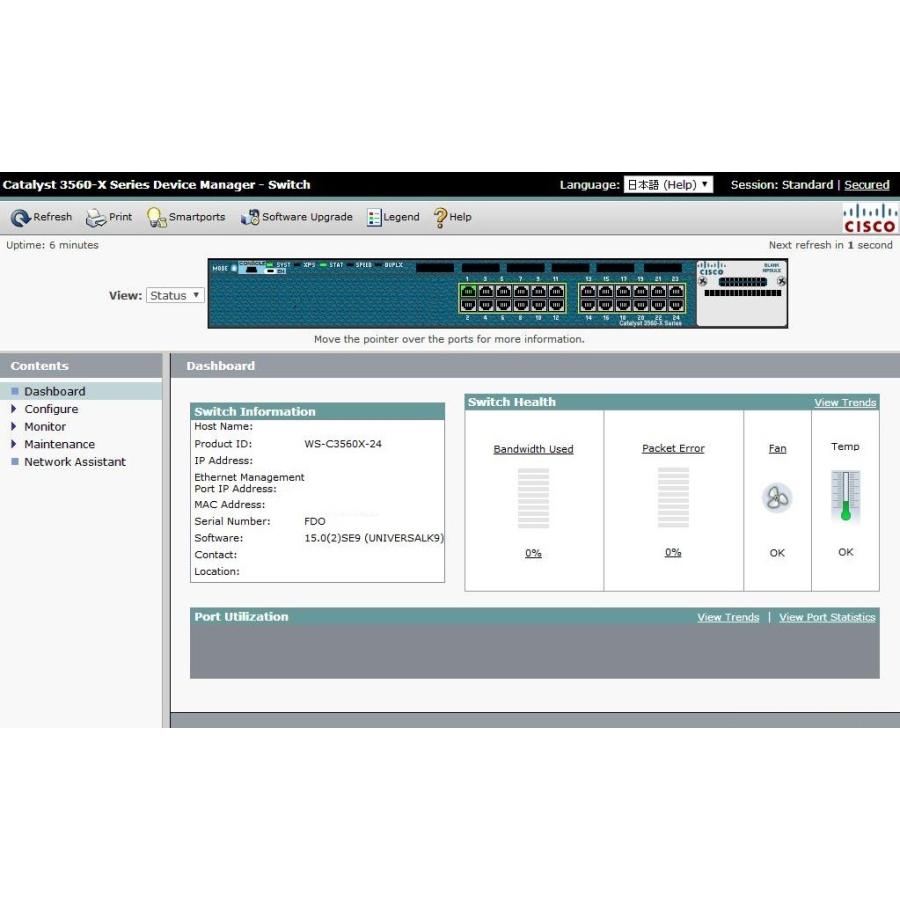Click the temperature thermometer gauge
Image resolution: width=900 pixels, height=900 pixels.
pyautogui.click(x=845, y=497)
